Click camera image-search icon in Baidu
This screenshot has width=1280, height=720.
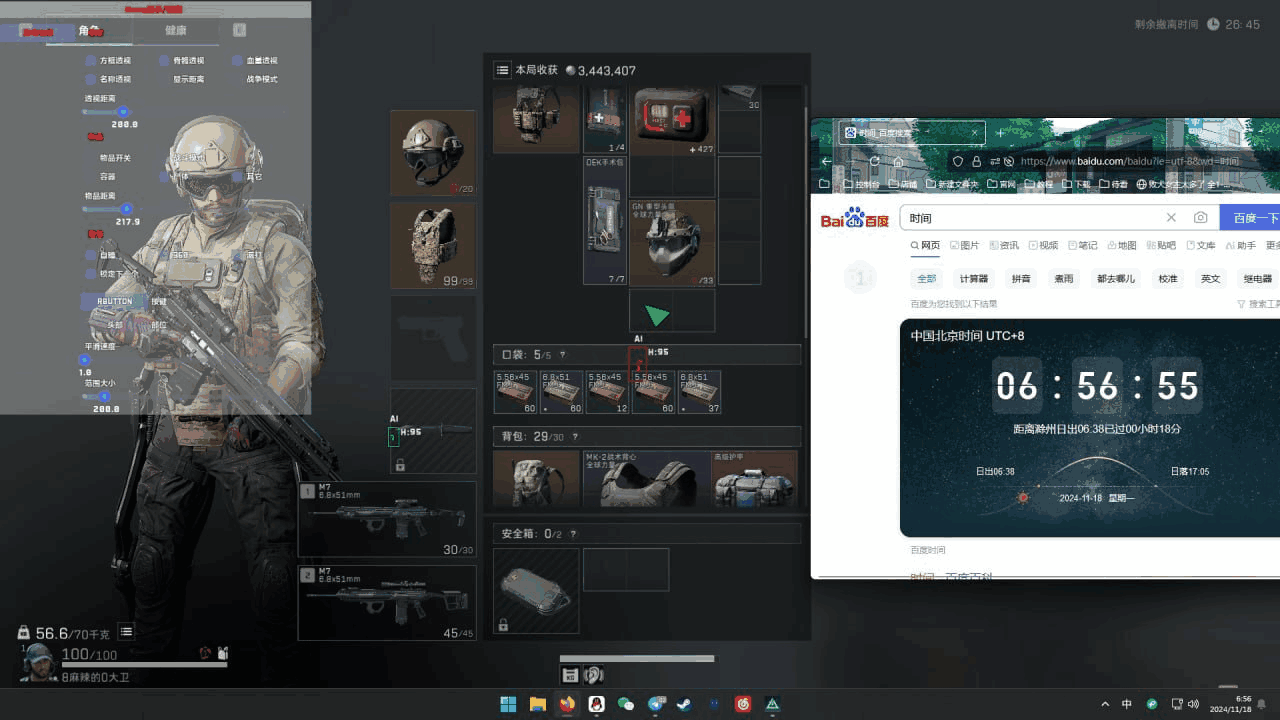click(x=1200, y=218)
